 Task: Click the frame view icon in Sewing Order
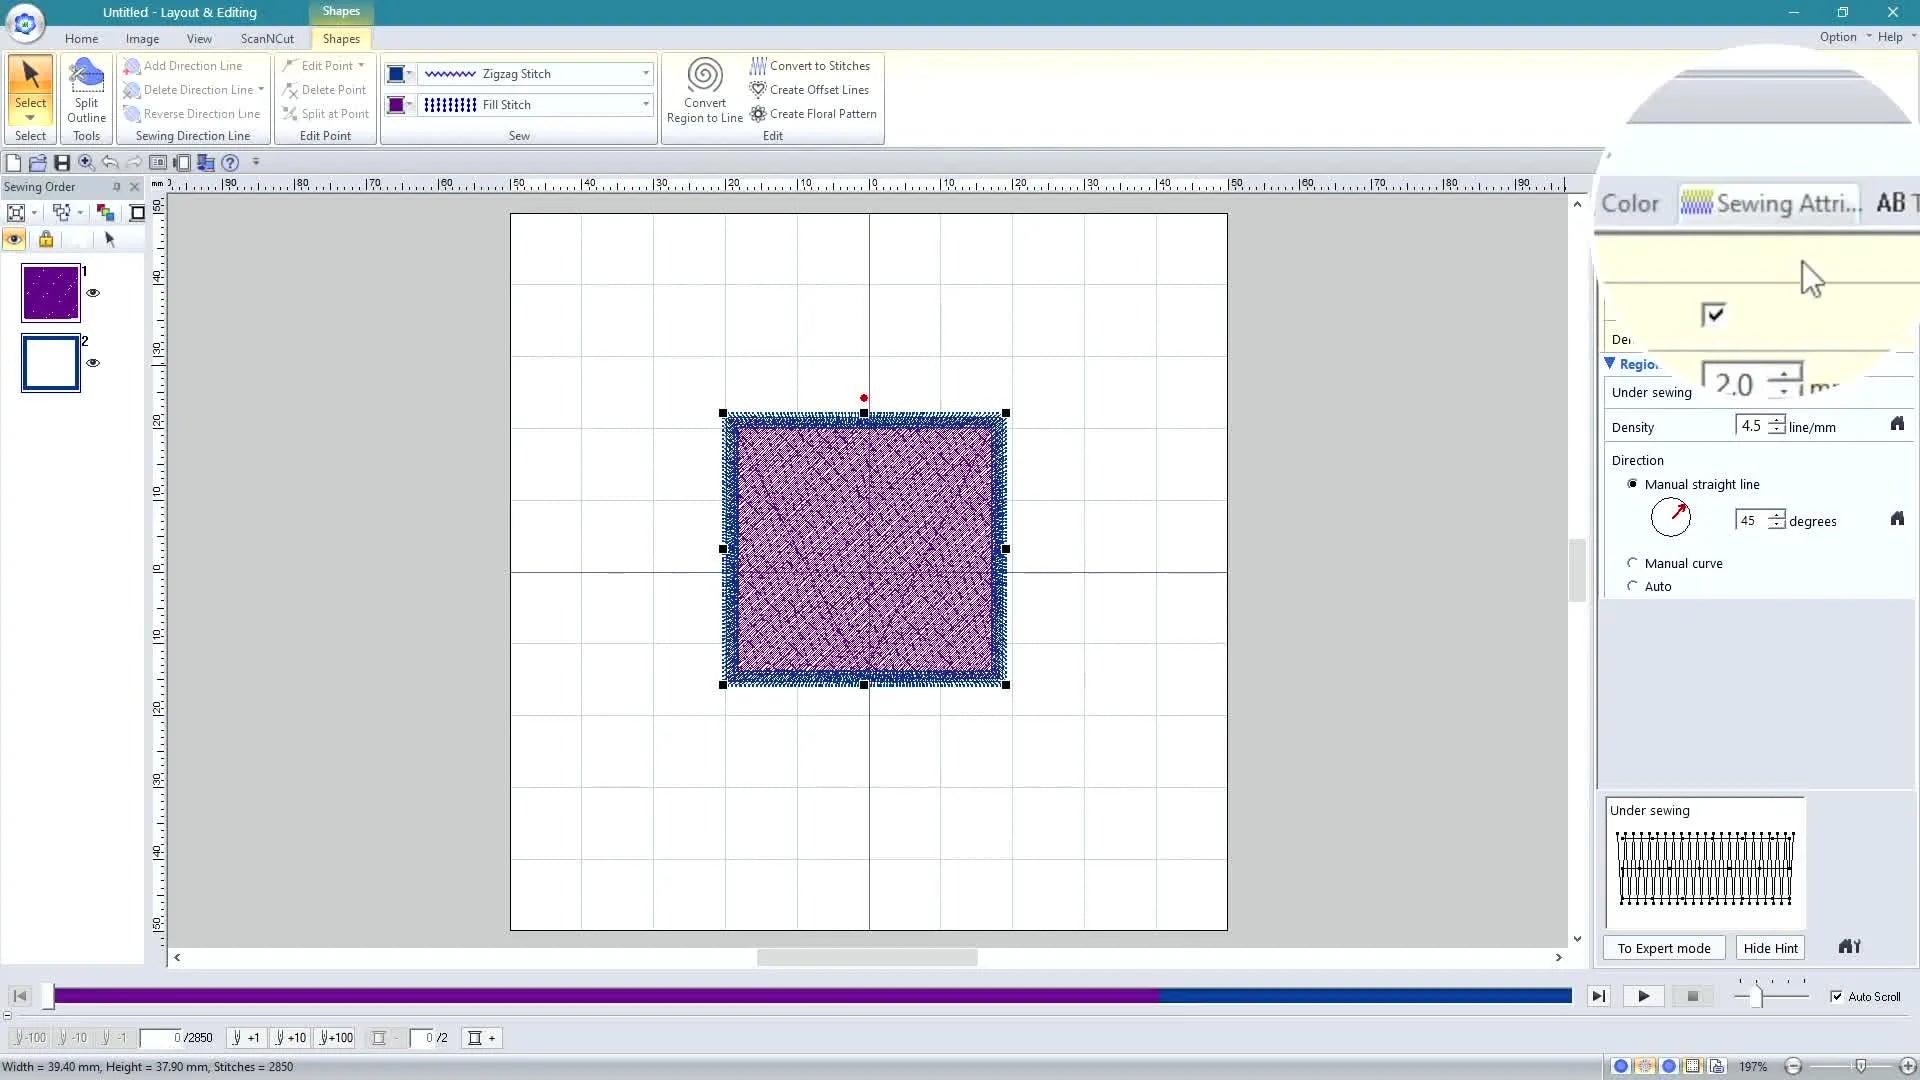[x=16, y=212]
